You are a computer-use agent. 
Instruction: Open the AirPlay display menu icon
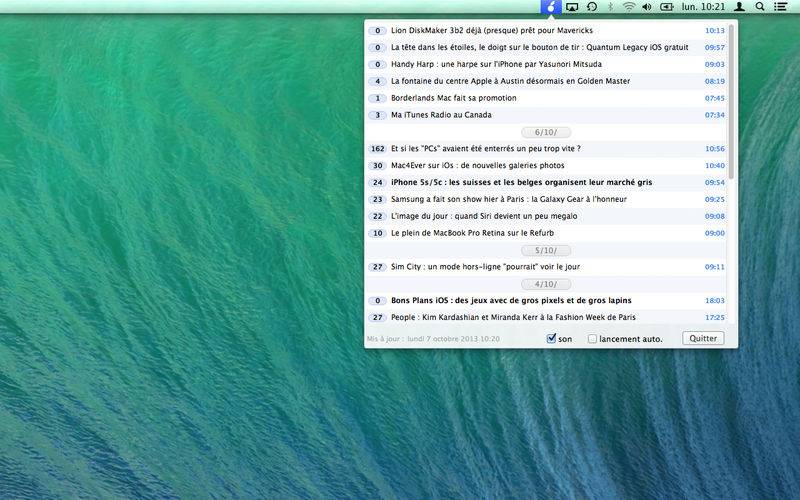pyautogui.click(x=572, y=7)
